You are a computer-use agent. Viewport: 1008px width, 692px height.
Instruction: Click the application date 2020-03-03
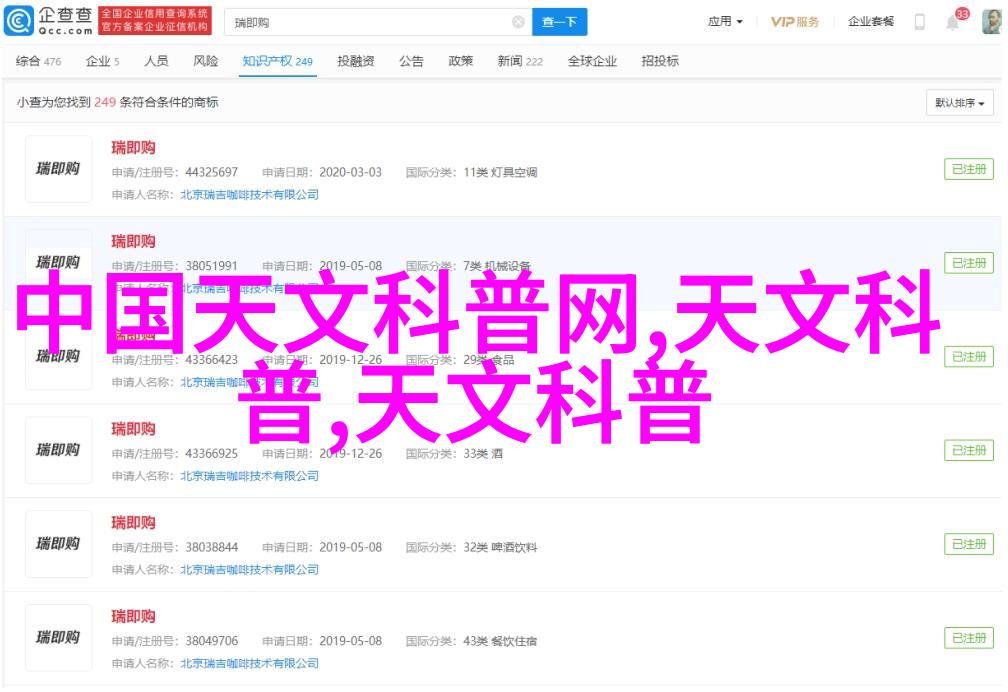(350, 172)
